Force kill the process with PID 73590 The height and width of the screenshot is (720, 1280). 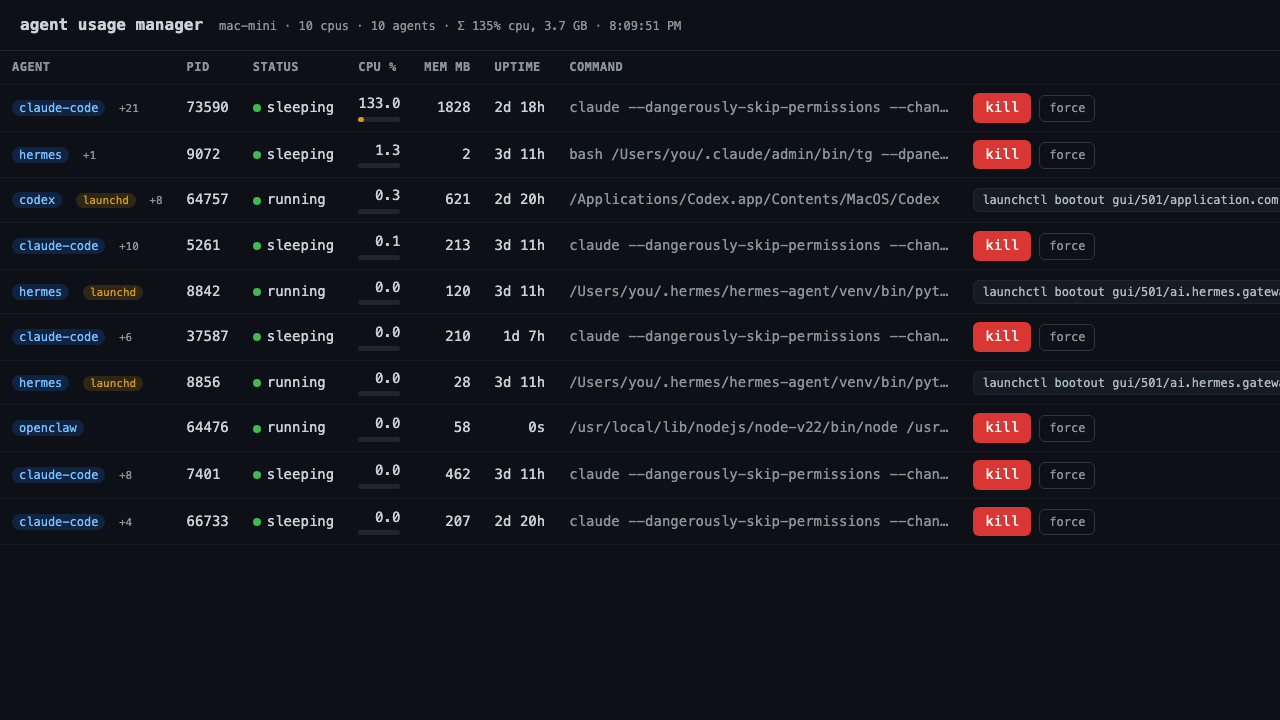pos(1067,108)
